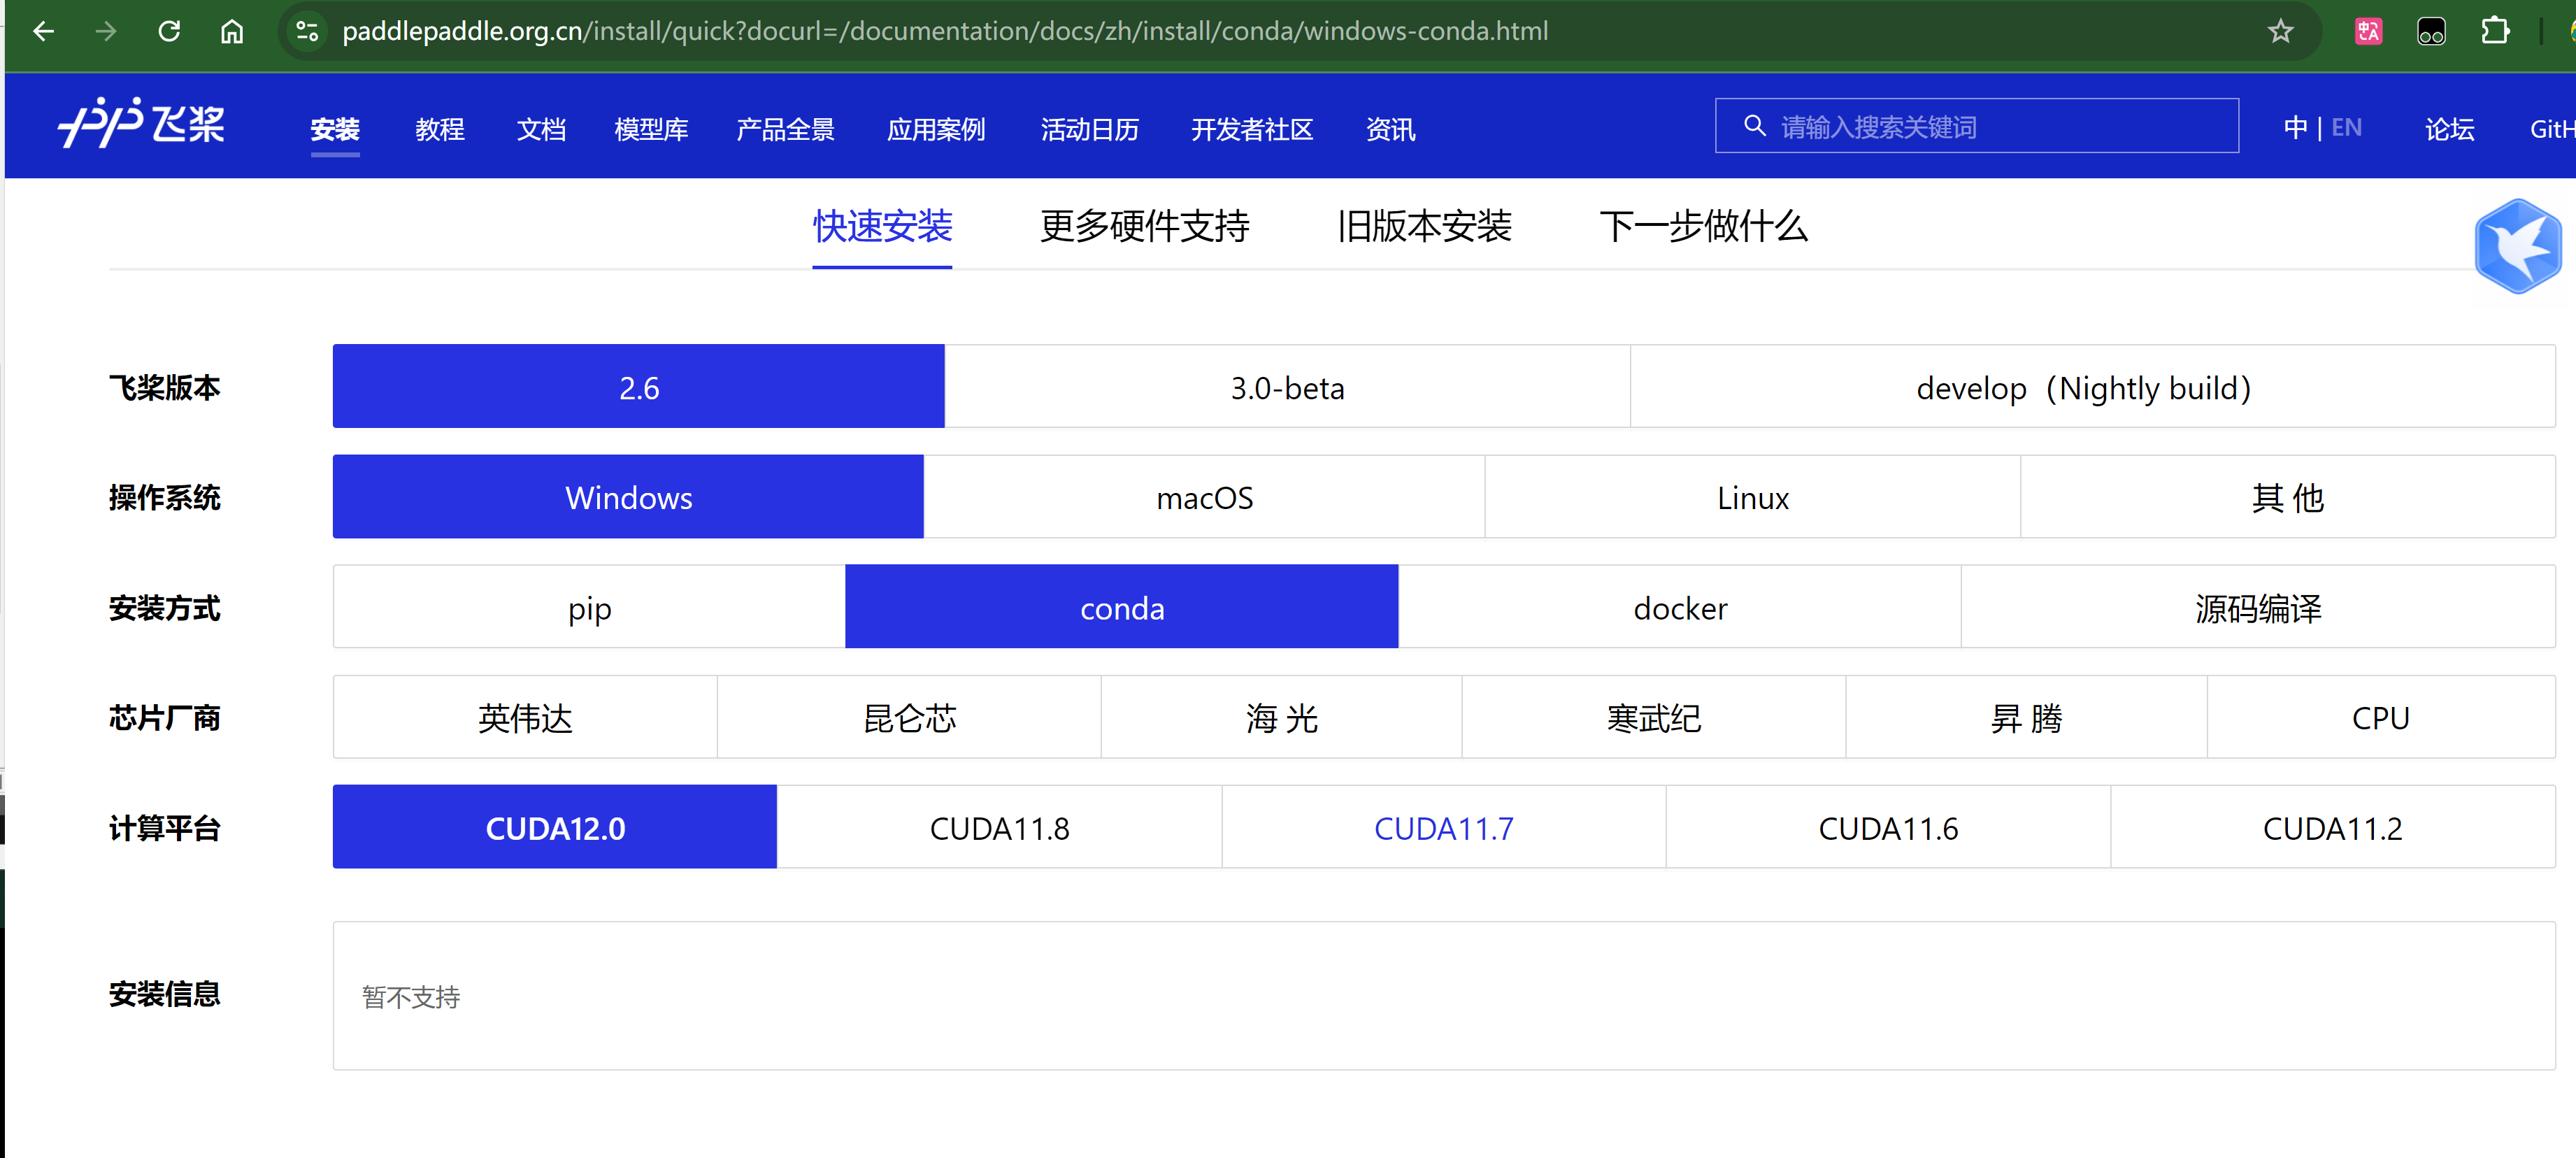
Task: Click the 芯片厂商 row label
Action: coord(165,717)
